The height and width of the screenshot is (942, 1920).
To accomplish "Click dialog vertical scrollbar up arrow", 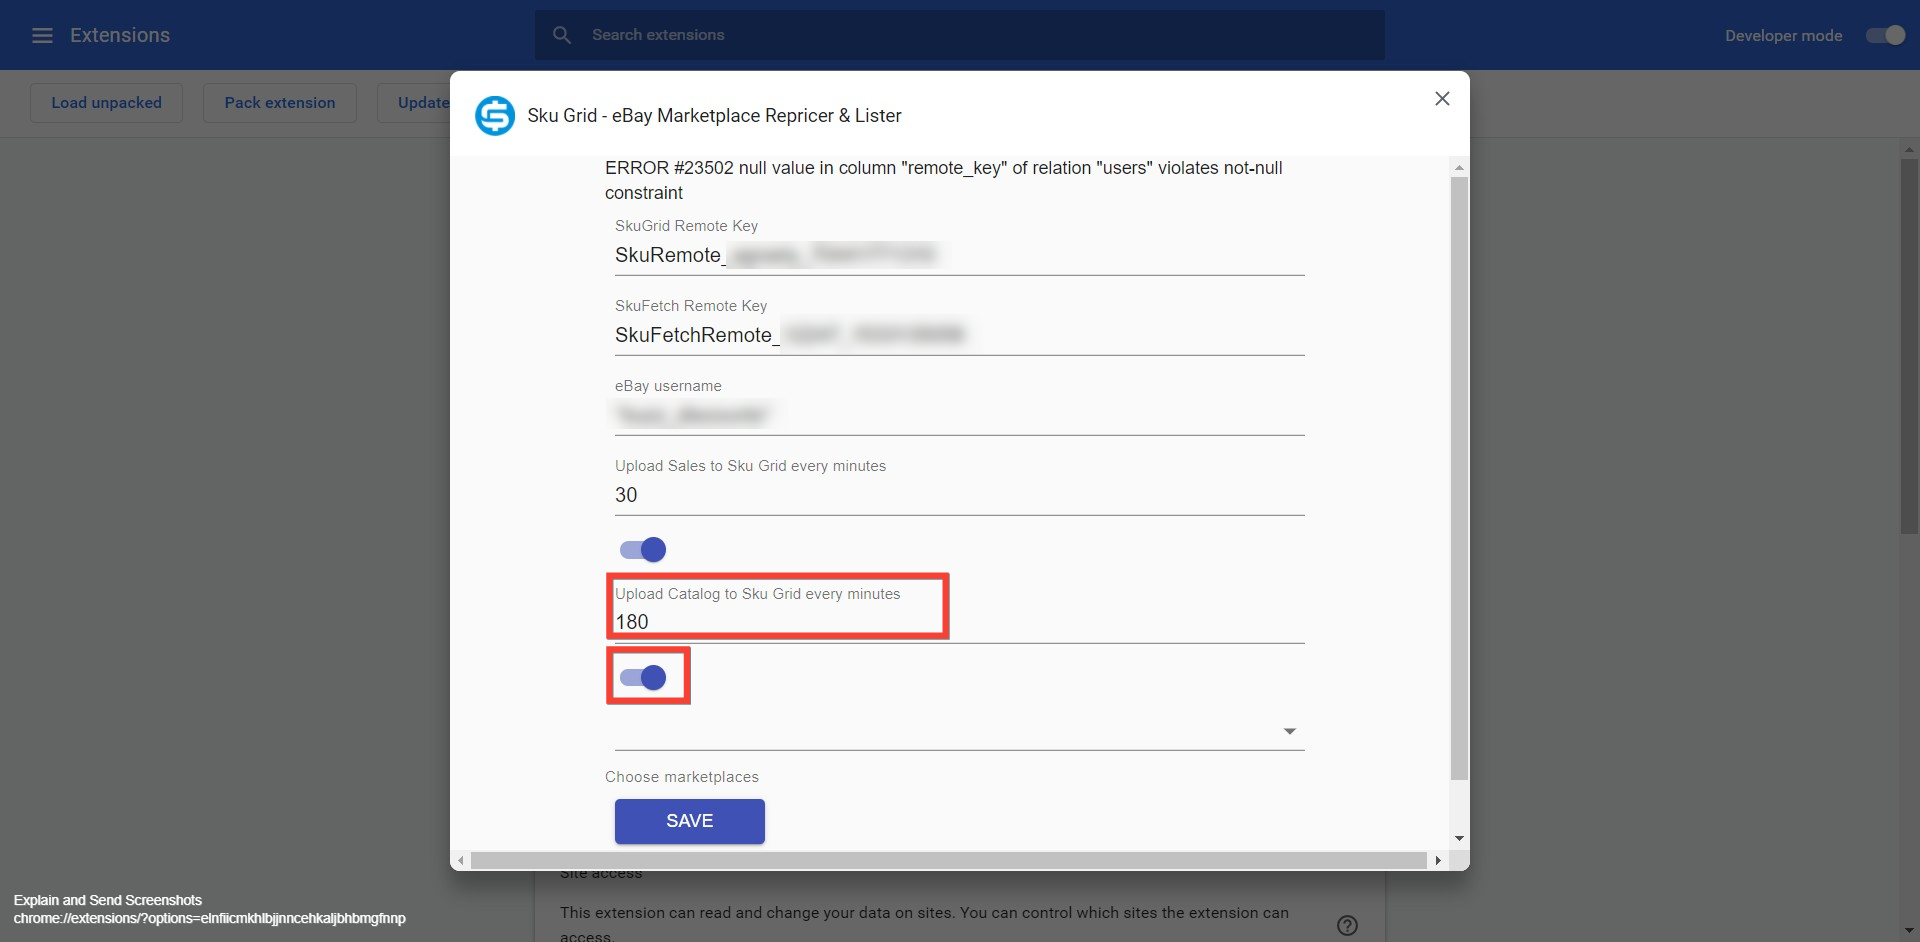I will tap(1459, 167).
